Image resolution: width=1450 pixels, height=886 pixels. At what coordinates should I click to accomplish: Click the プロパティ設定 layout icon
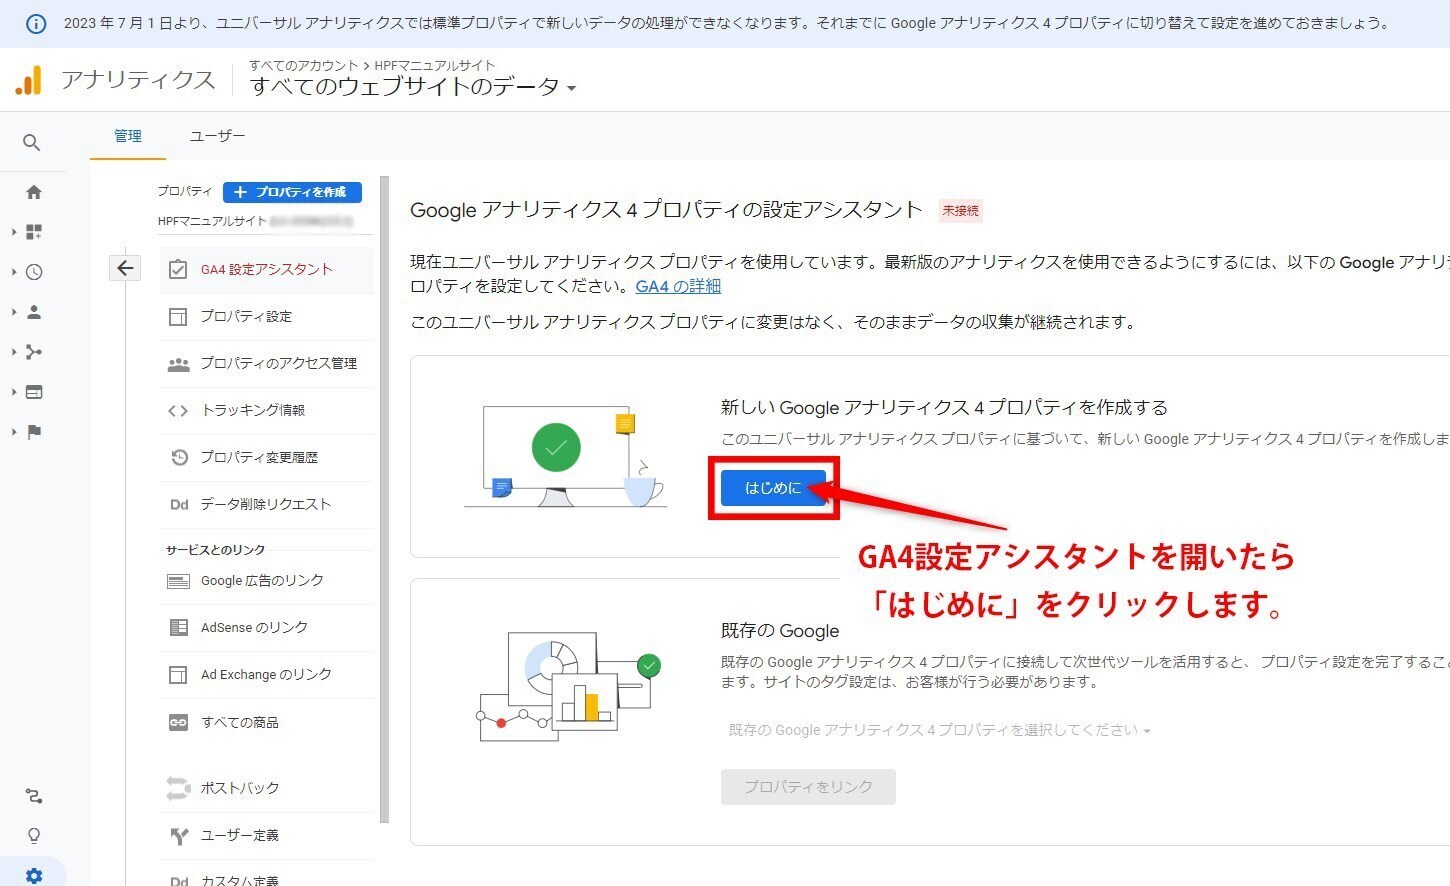(x=178, y=316)
